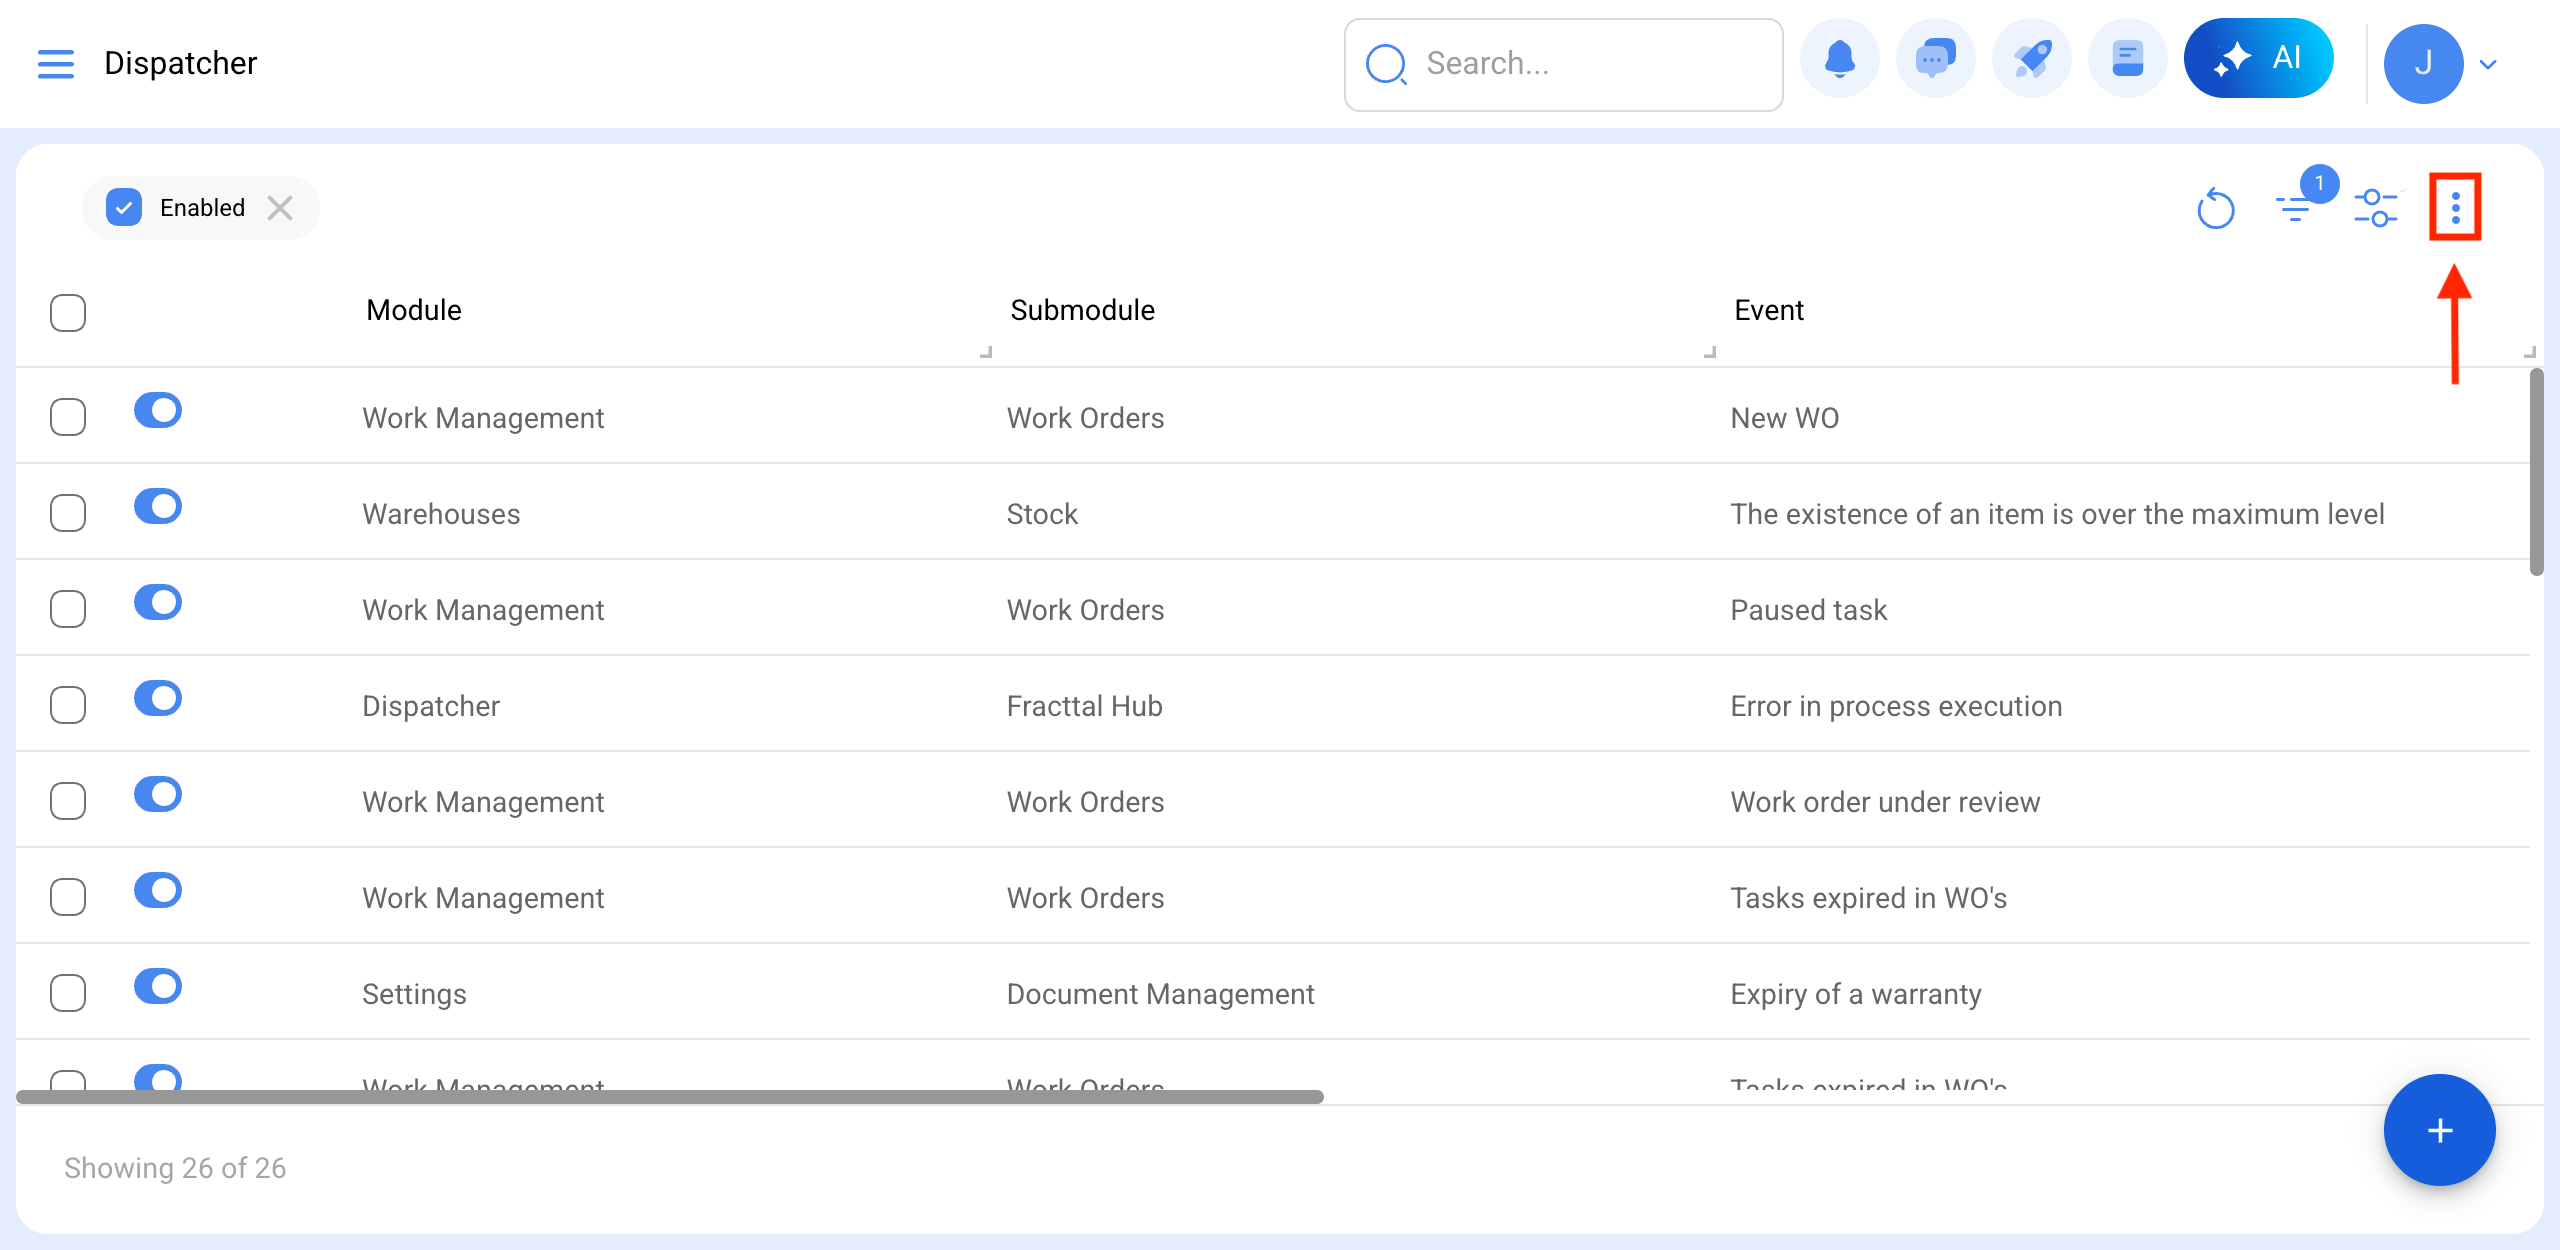The width and height of the screenshot is (2560, 1250).
Task: Uncheck the Enabled filter checkbox
Action: coord(124,208)
